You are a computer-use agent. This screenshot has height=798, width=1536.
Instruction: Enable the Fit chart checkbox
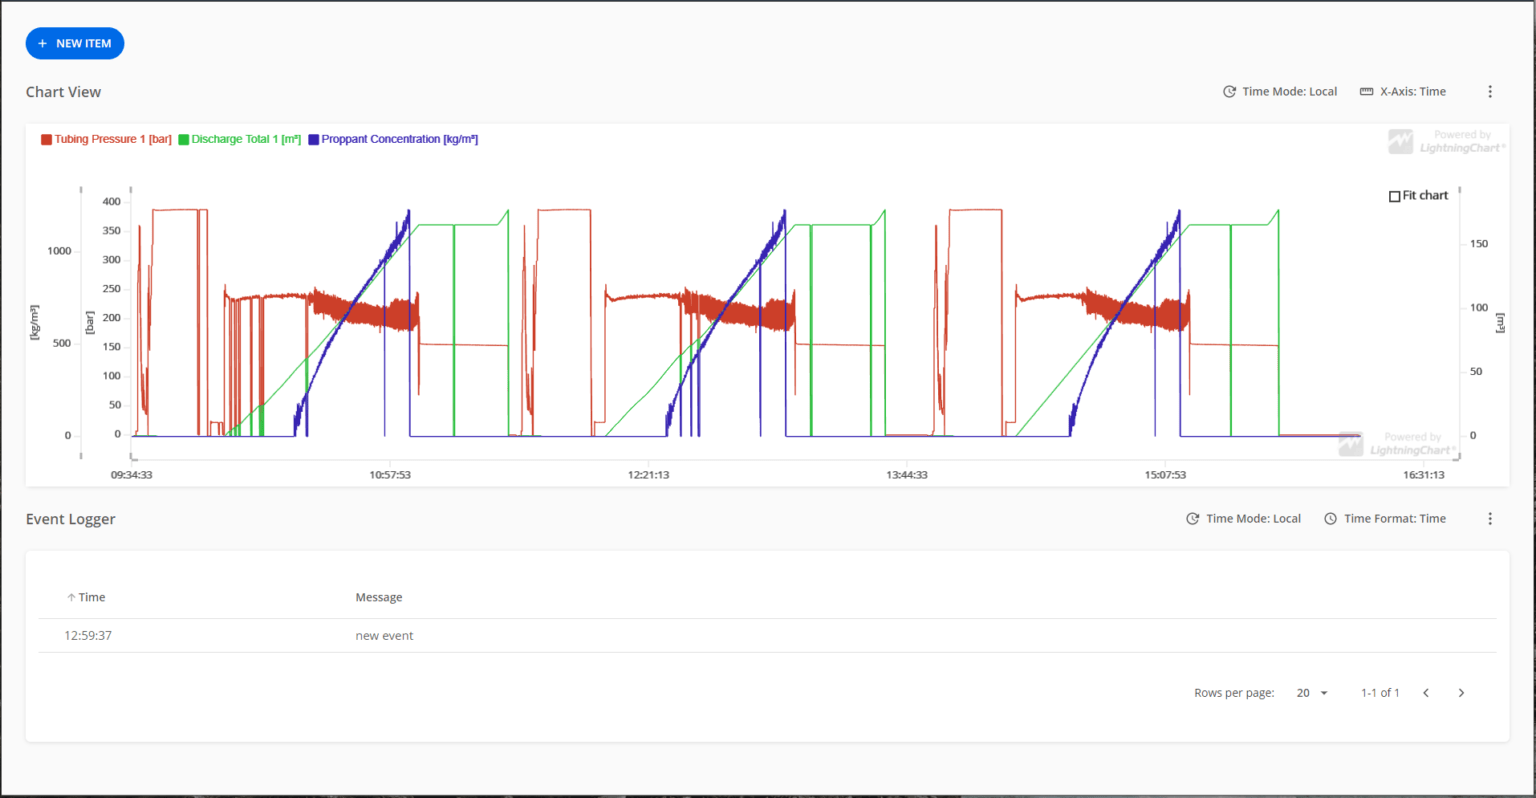coord(1394,197)
